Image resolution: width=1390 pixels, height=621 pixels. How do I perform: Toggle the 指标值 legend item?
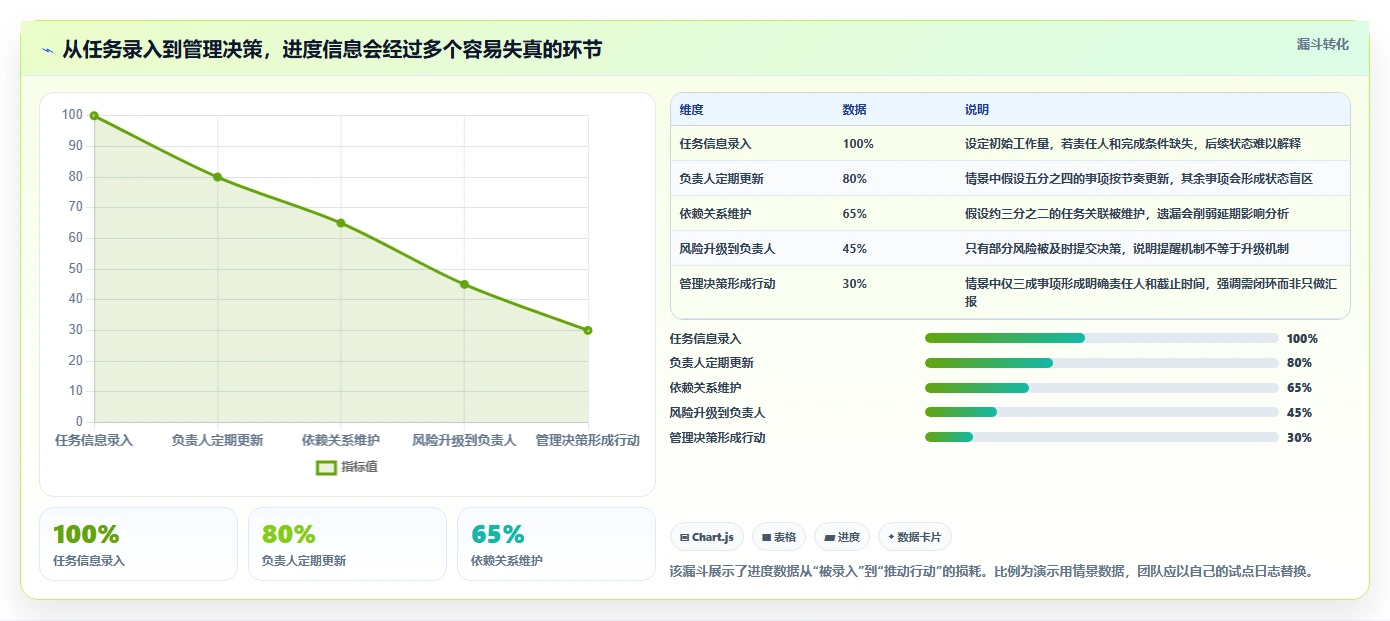(347, 467)
